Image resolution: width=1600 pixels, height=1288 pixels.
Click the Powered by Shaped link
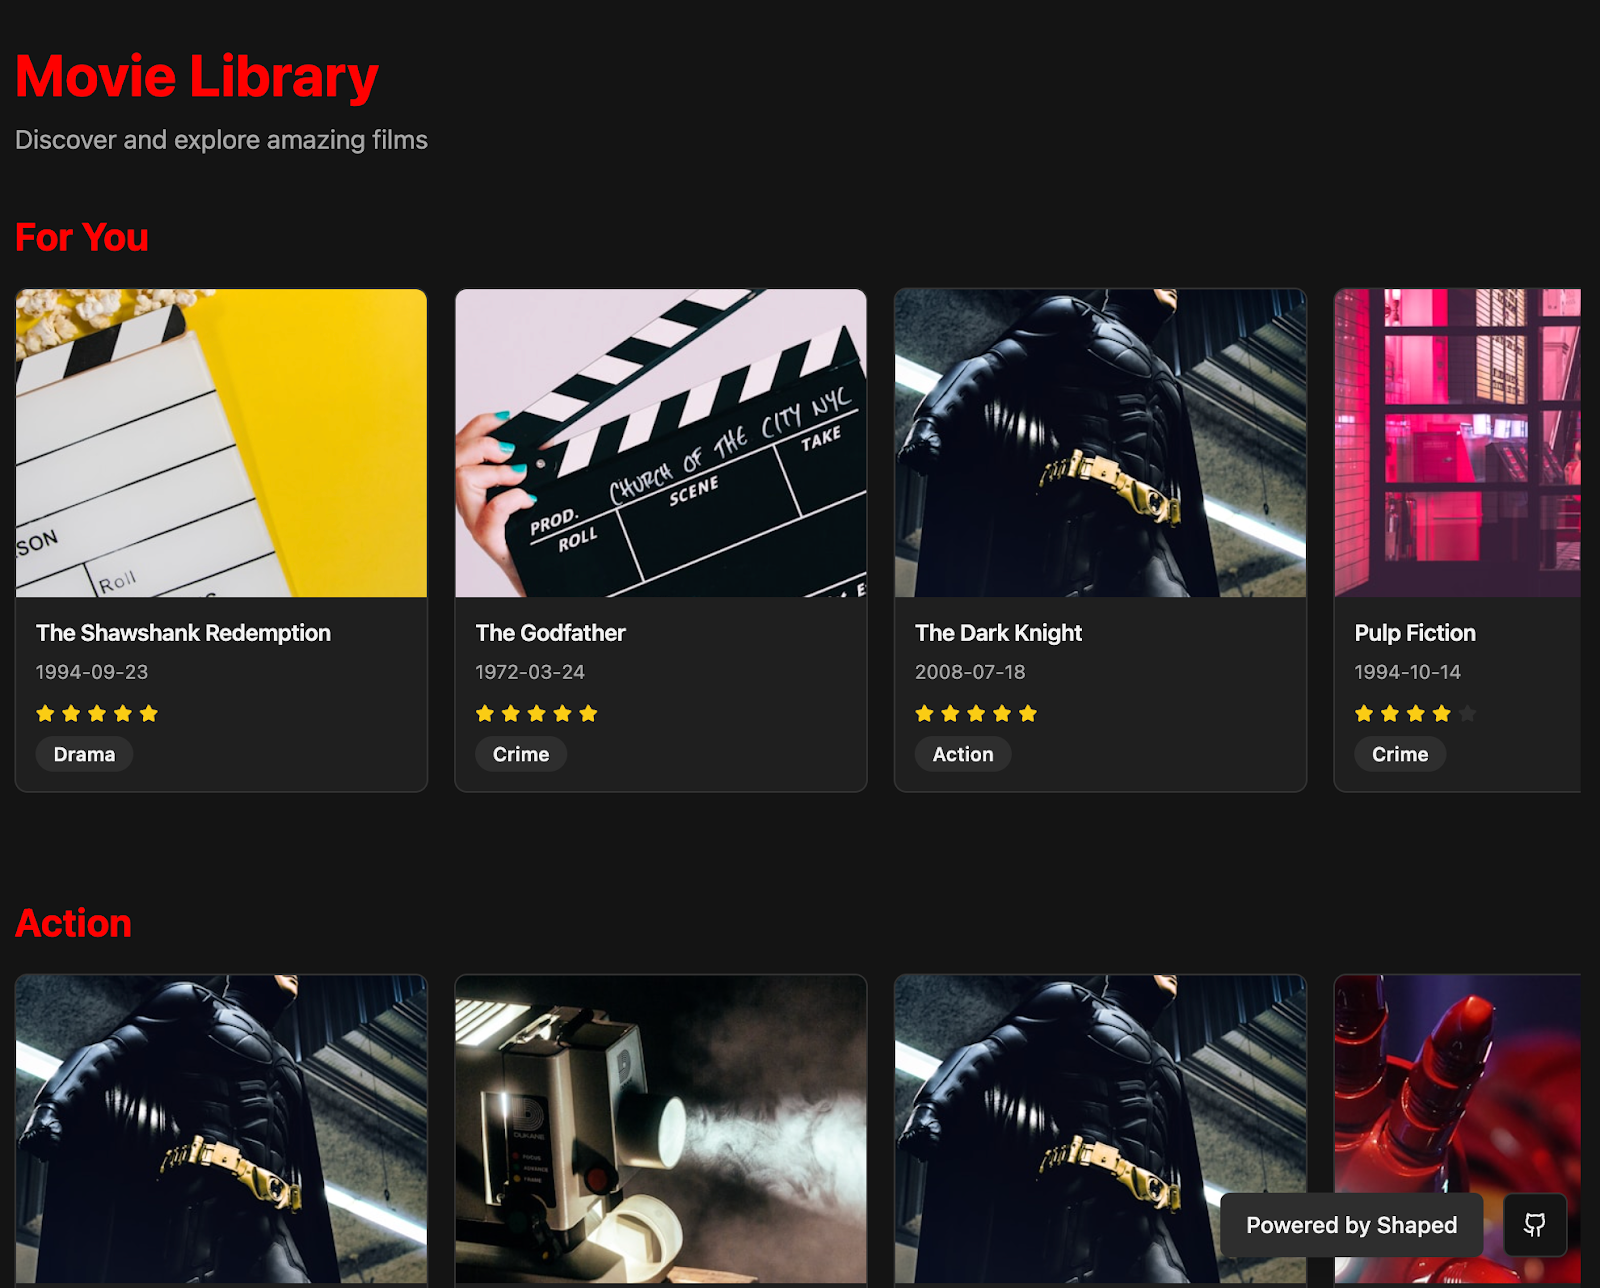coord(1351,1225)
